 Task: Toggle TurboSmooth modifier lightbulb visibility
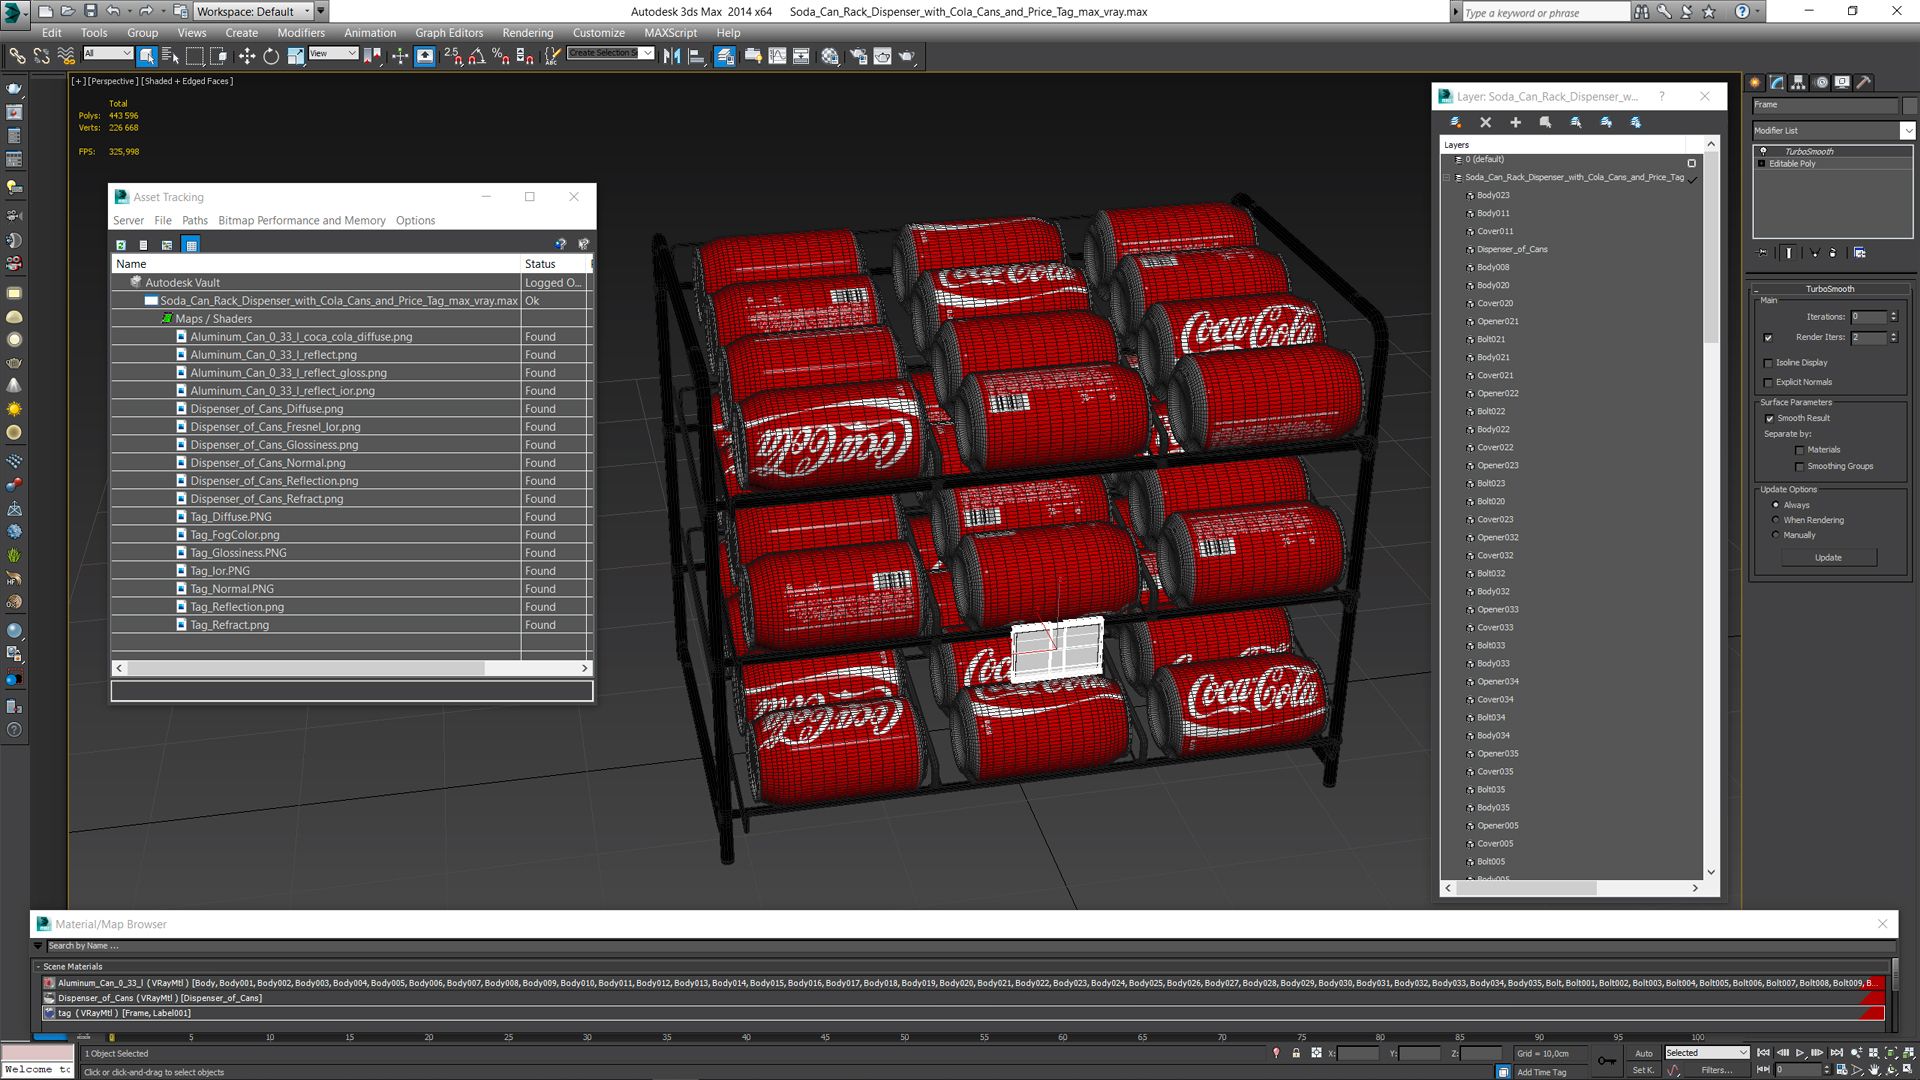1763,151
